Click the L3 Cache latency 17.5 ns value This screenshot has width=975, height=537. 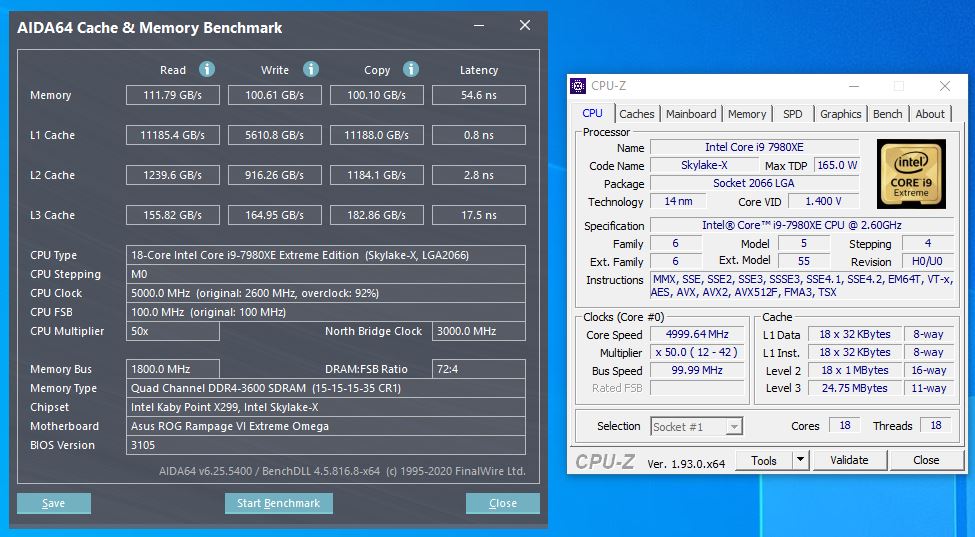point(479,215)
